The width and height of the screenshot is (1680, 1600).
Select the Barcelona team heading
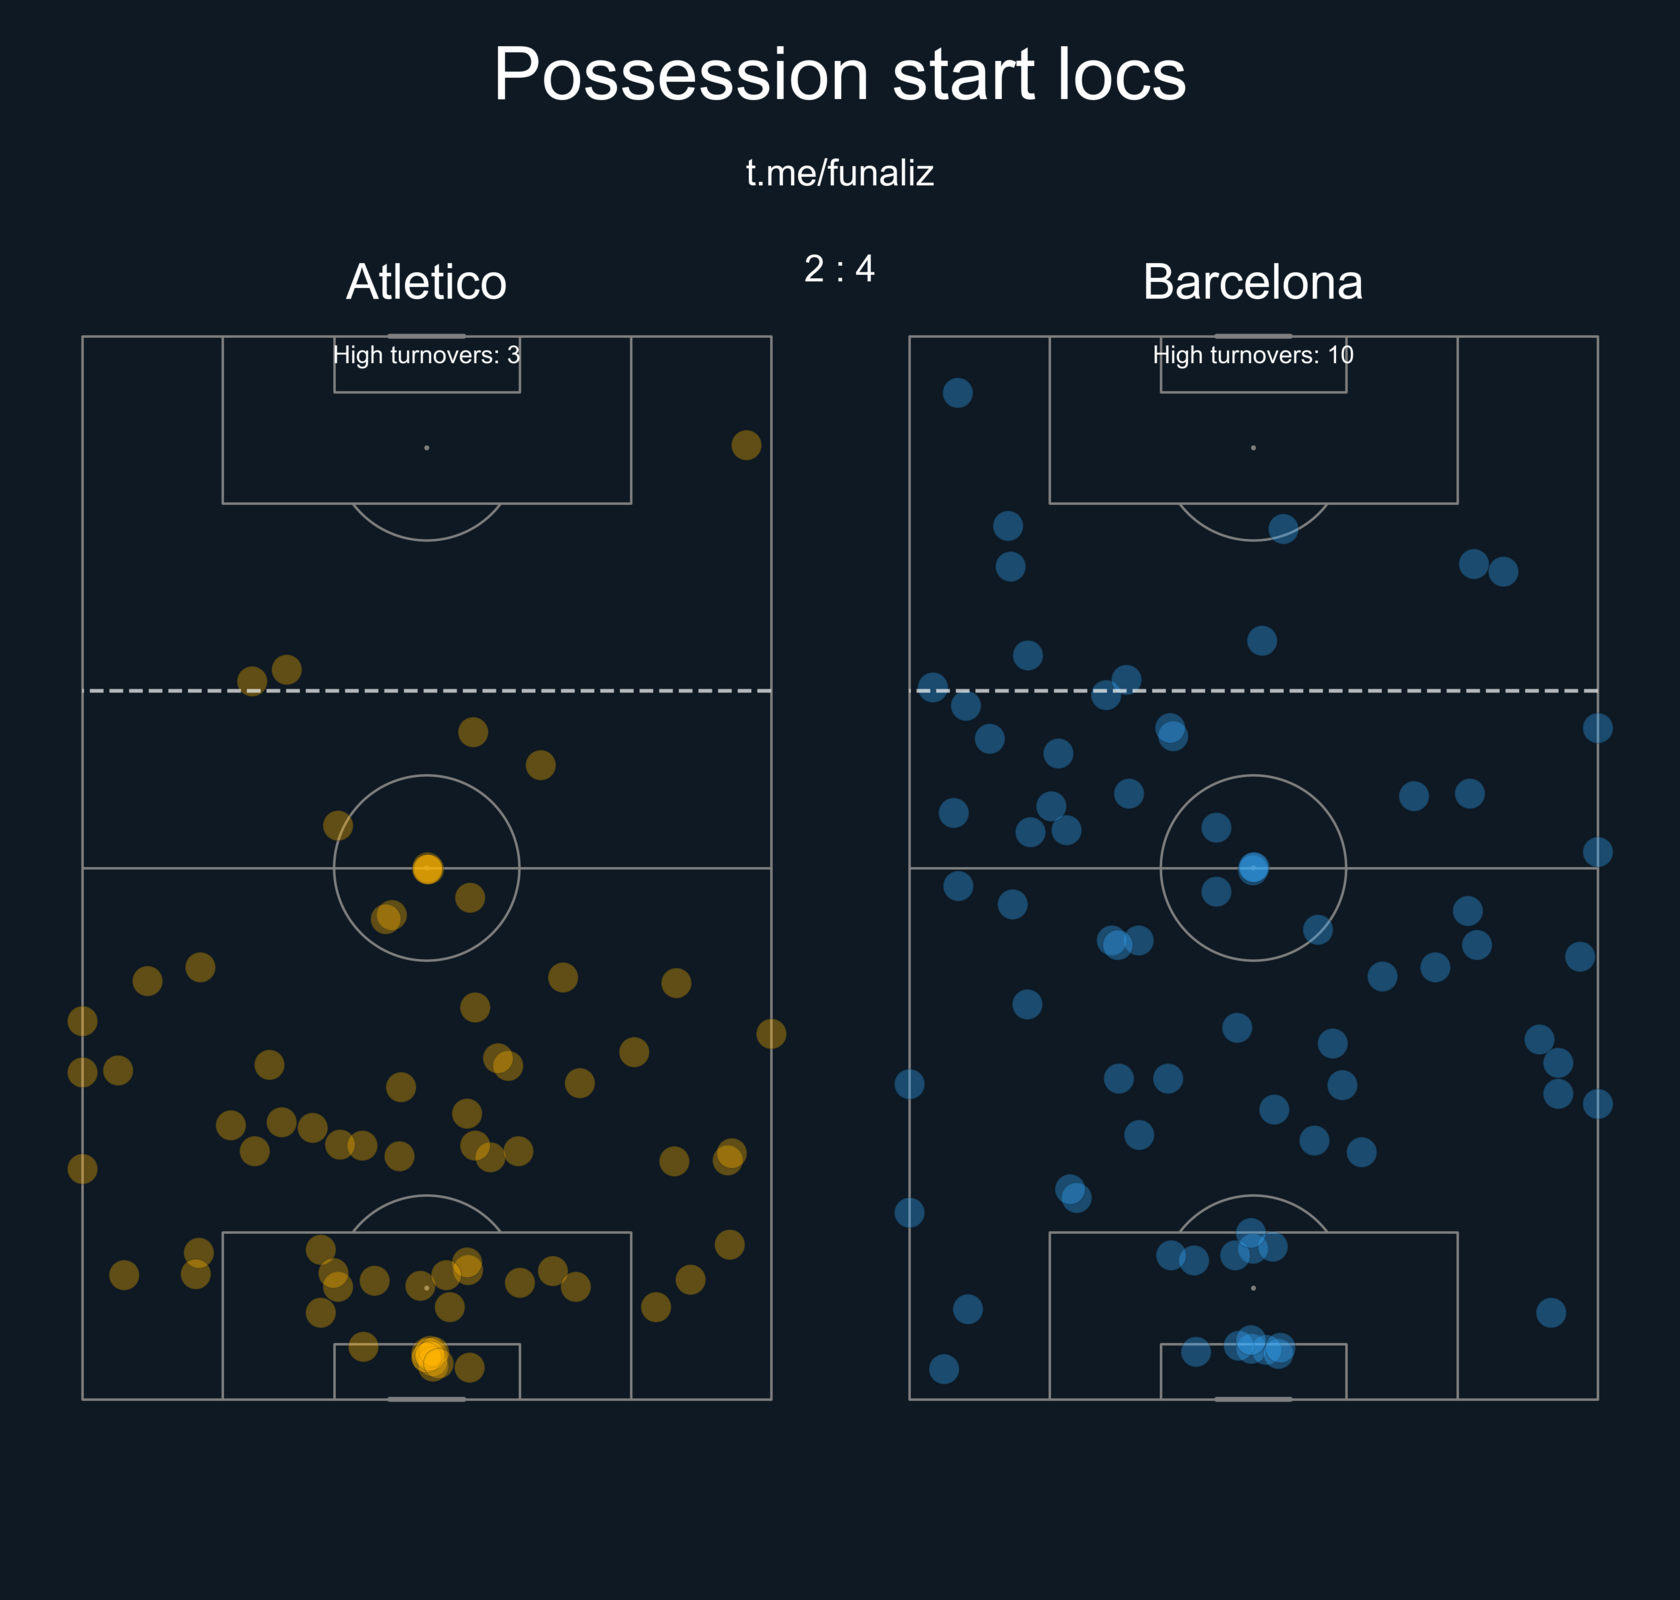pyautogui.click(x=1253, y=282)
